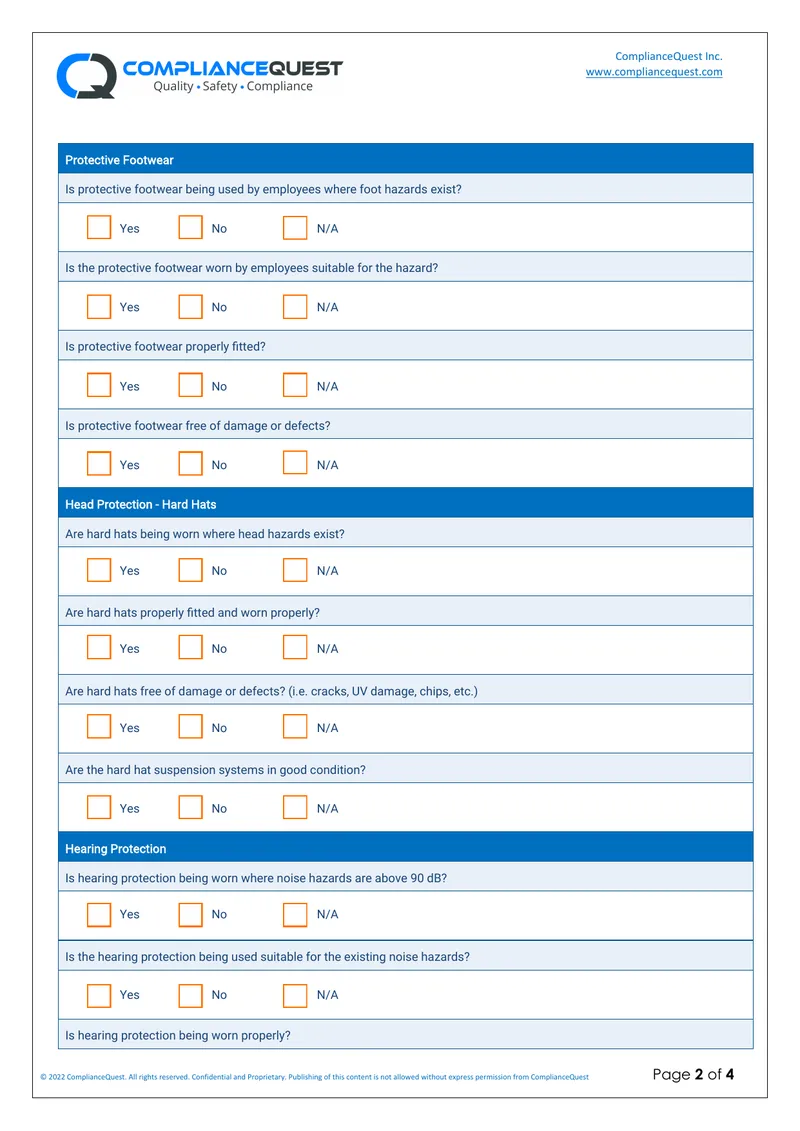Viewport: 800px width, 1131px height.
Task: Check N/A for protective footwear properly fitted
Action: coord(295,384)
